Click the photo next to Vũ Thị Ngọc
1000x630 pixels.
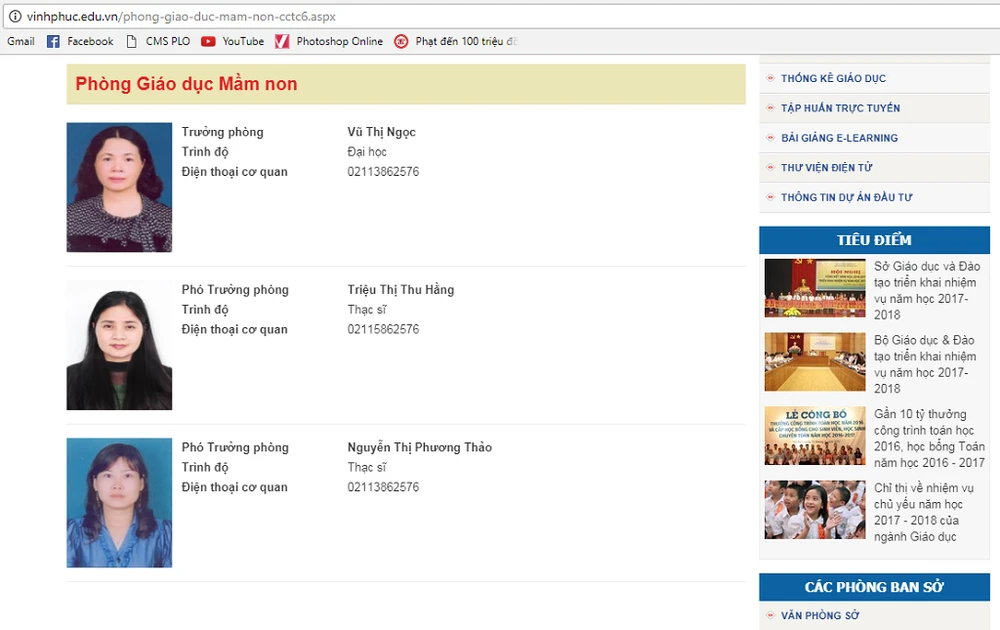119,187
